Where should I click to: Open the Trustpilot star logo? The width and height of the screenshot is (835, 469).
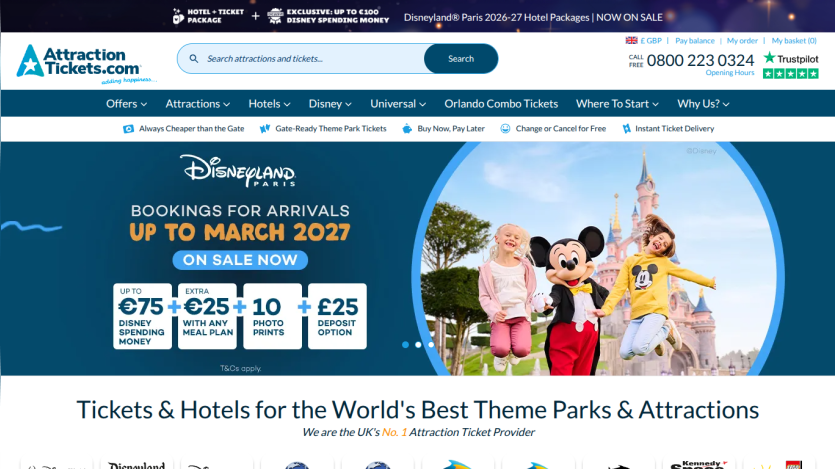[x=791, y=58]
